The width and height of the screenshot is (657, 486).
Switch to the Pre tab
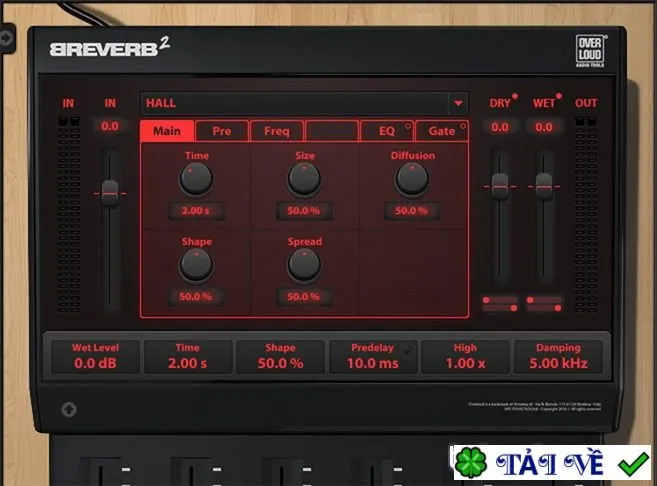[222, 131]
